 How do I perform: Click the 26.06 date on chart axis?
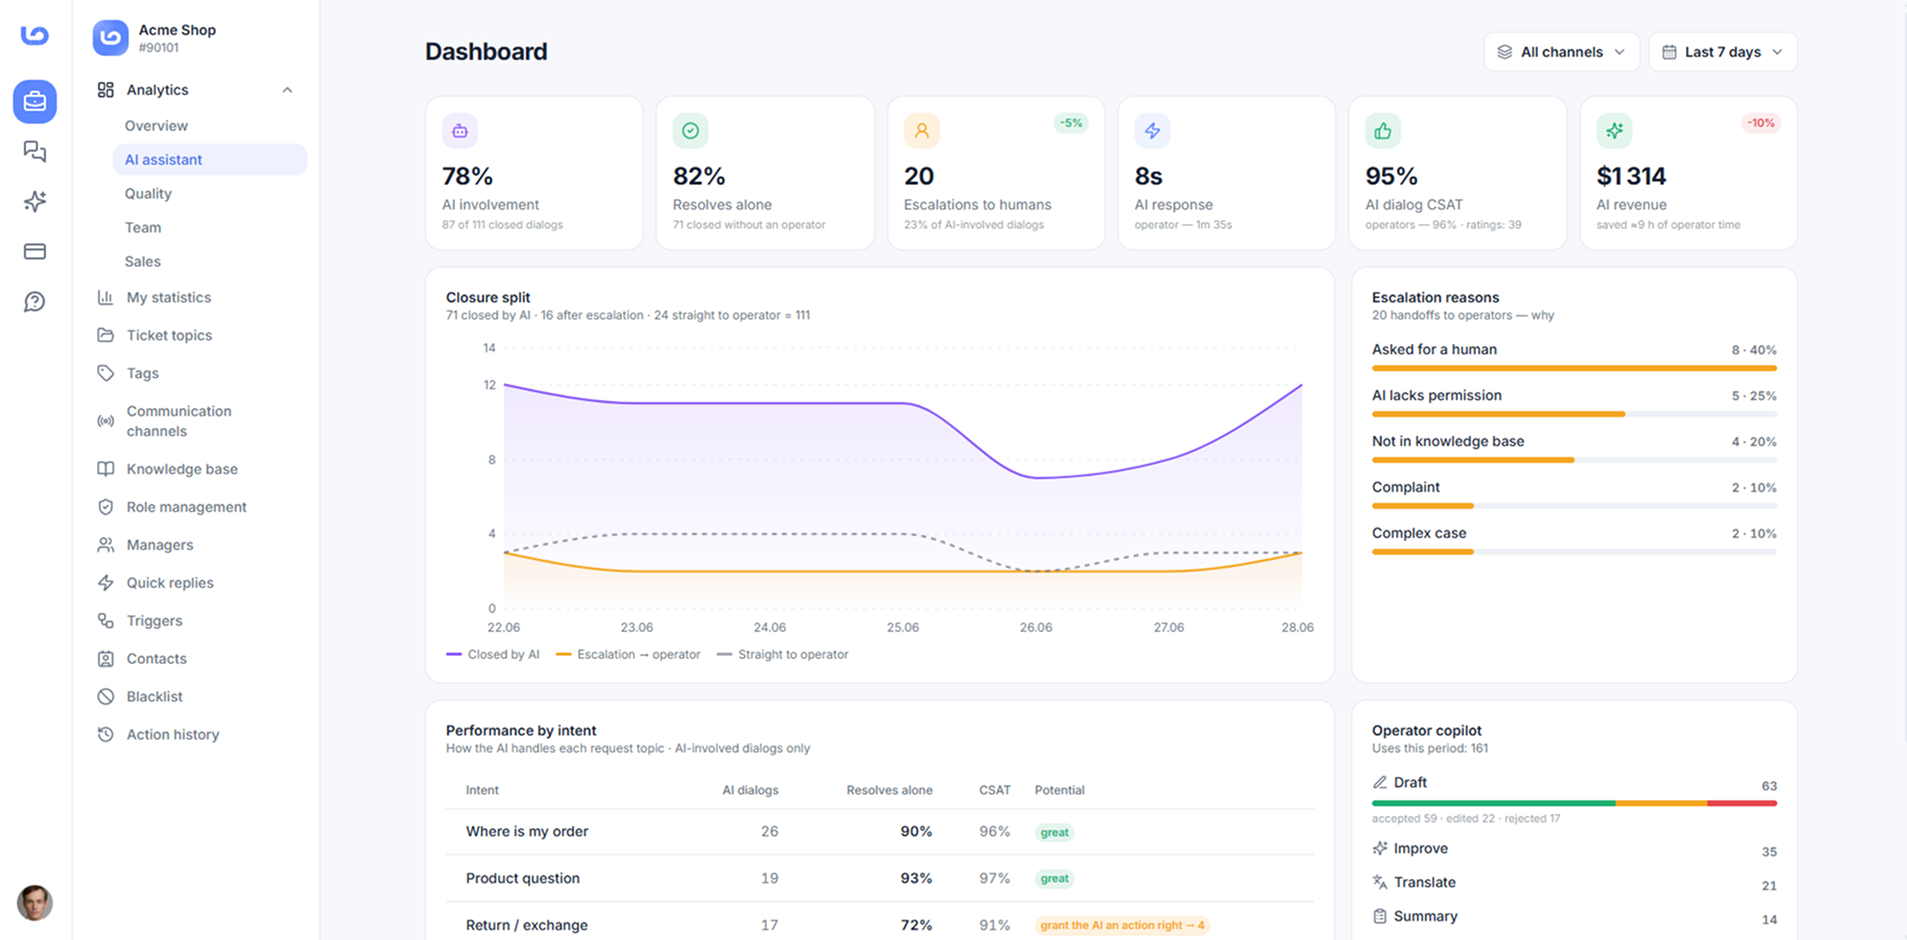coord(1036,628)
